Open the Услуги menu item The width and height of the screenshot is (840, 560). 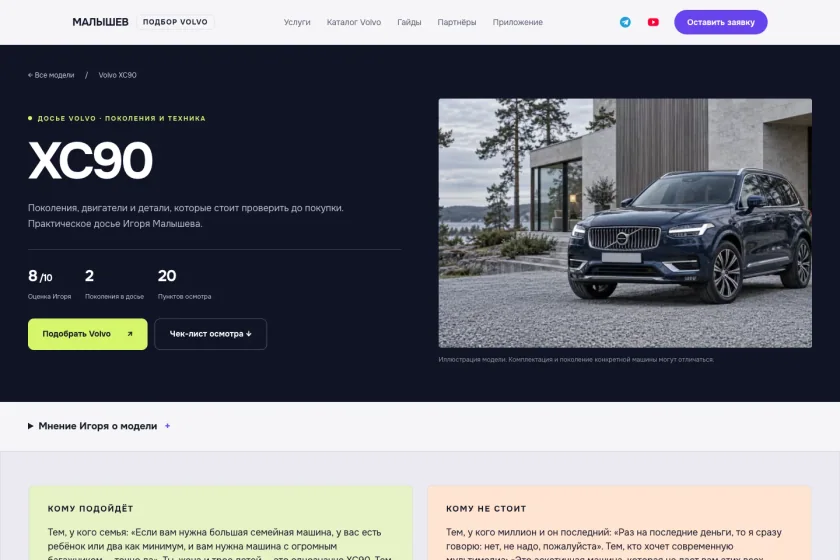click(297, 23)
